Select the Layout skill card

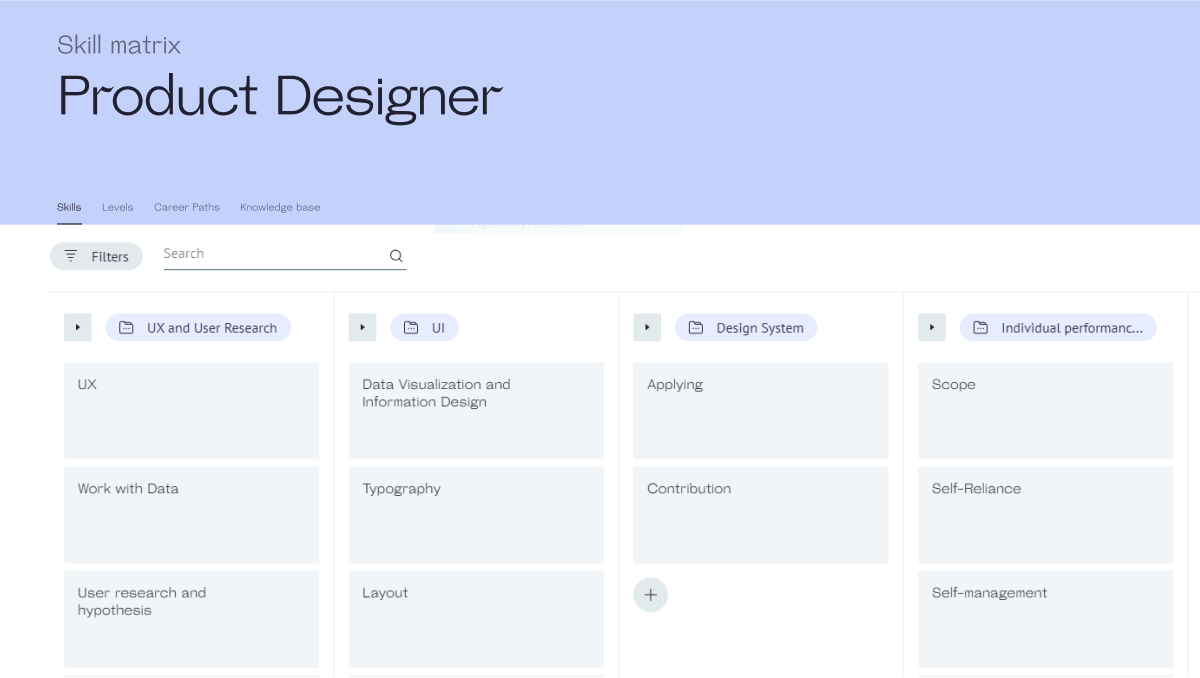click(476, 619)
